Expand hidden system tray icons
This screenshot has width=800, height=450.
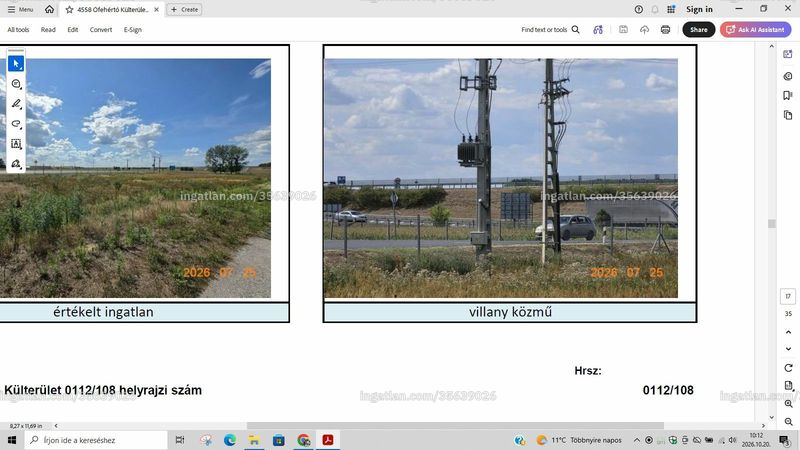coord(637,440)
